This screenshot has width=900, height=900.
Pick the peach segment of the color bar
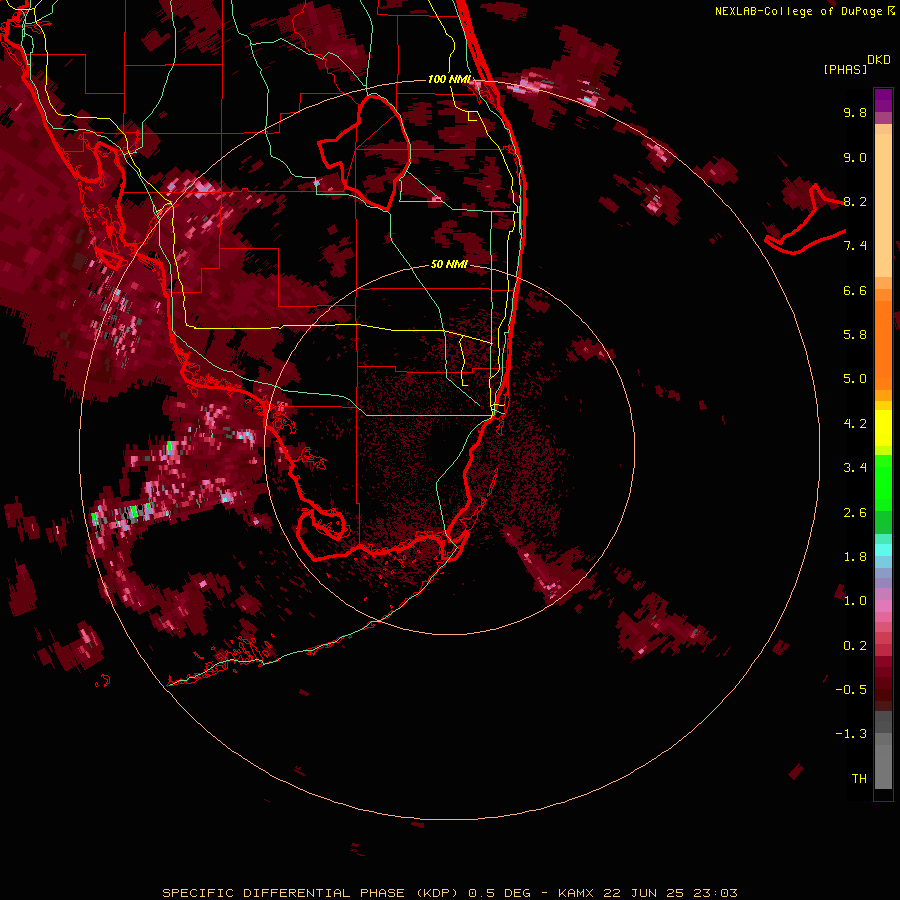[883, 205]
